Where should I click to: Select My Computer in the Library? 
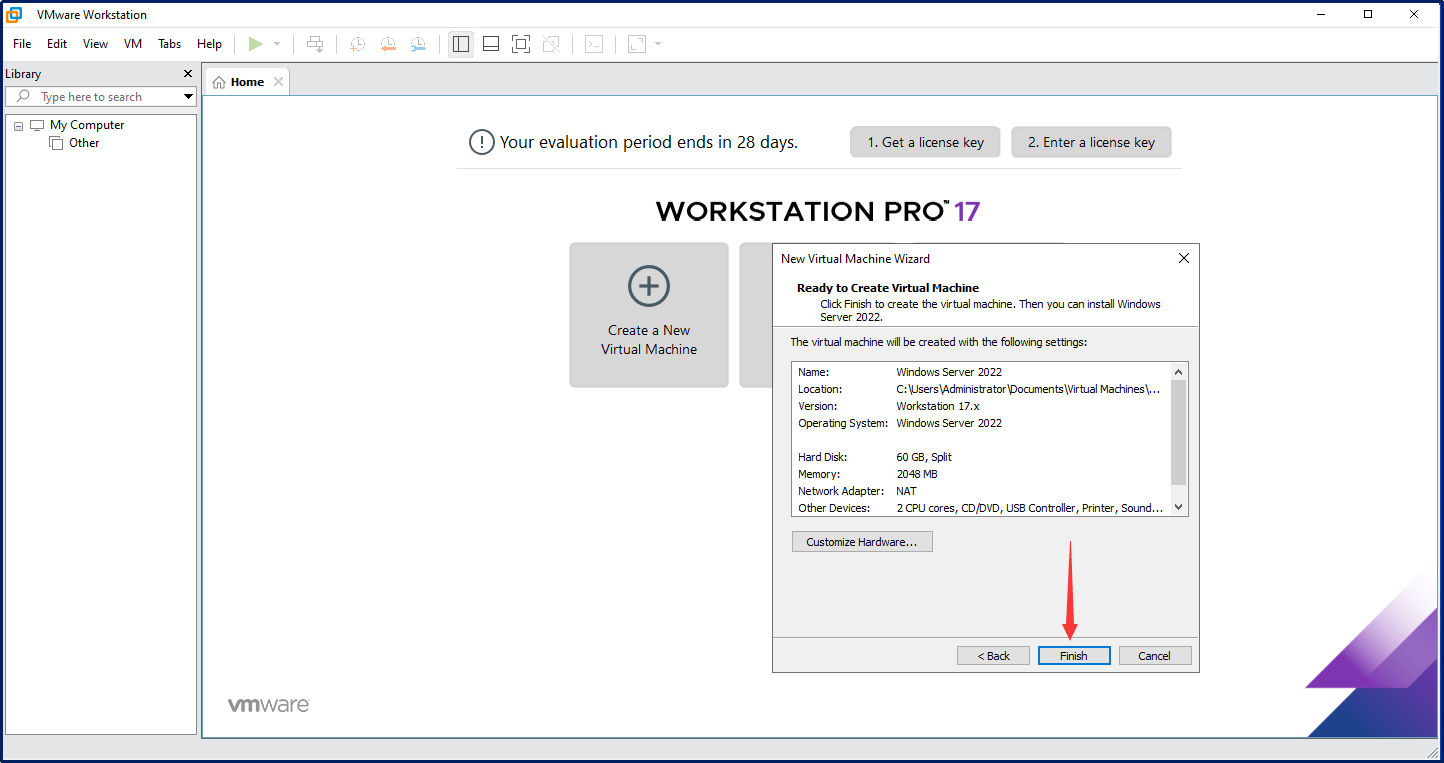tap(87, 125)
